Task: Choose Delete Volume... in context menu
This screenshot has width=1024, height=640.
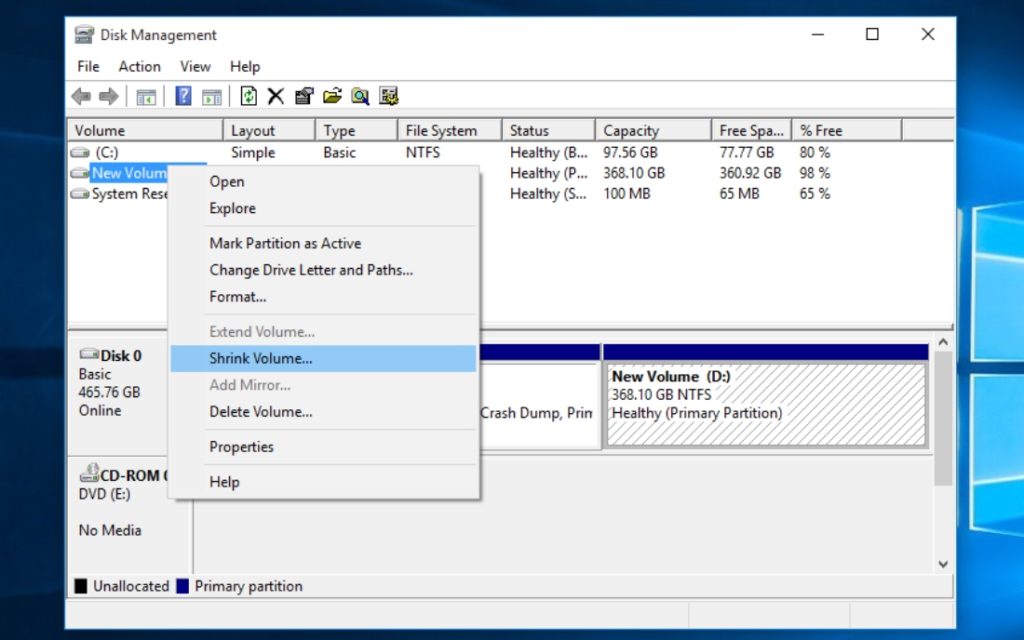Action: tap(324, 412)
